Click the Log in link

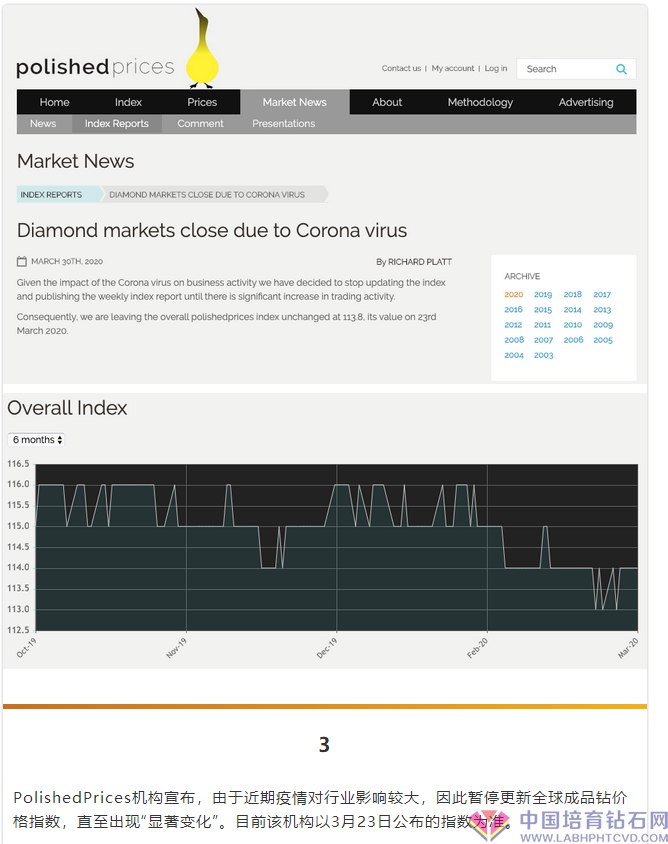496,68
